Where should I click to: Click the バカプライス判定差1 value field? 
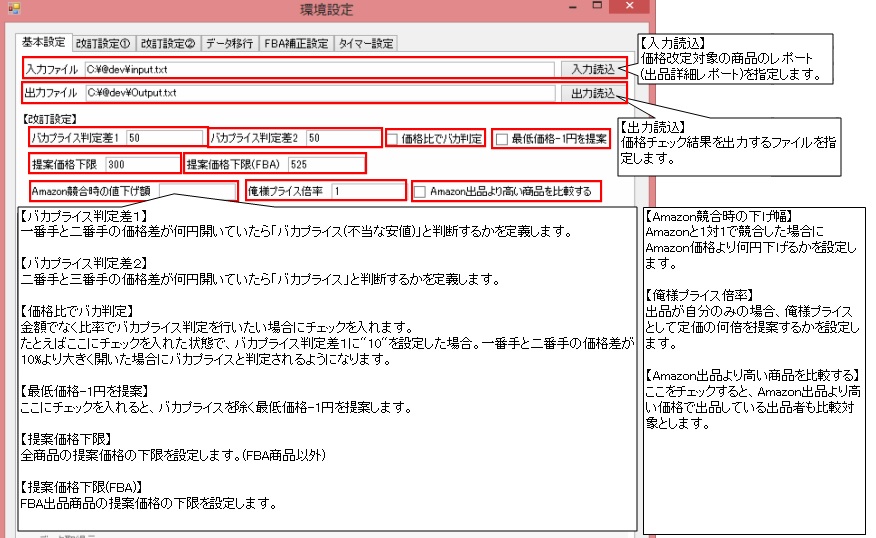point(164,137)
